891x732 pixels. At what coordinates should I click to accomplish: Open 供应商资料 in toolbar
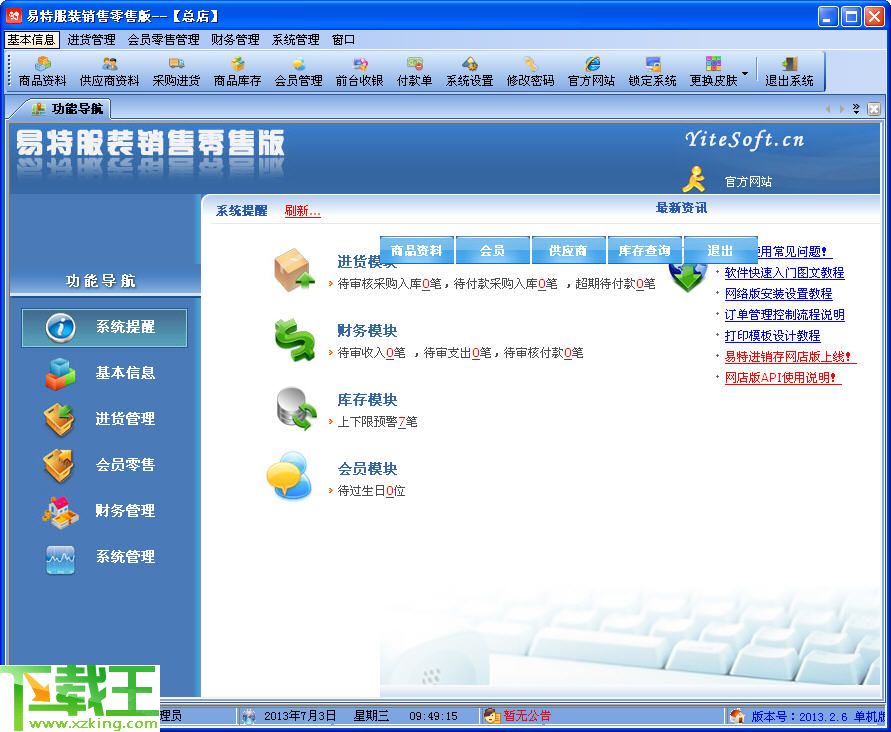coord(109,72)
